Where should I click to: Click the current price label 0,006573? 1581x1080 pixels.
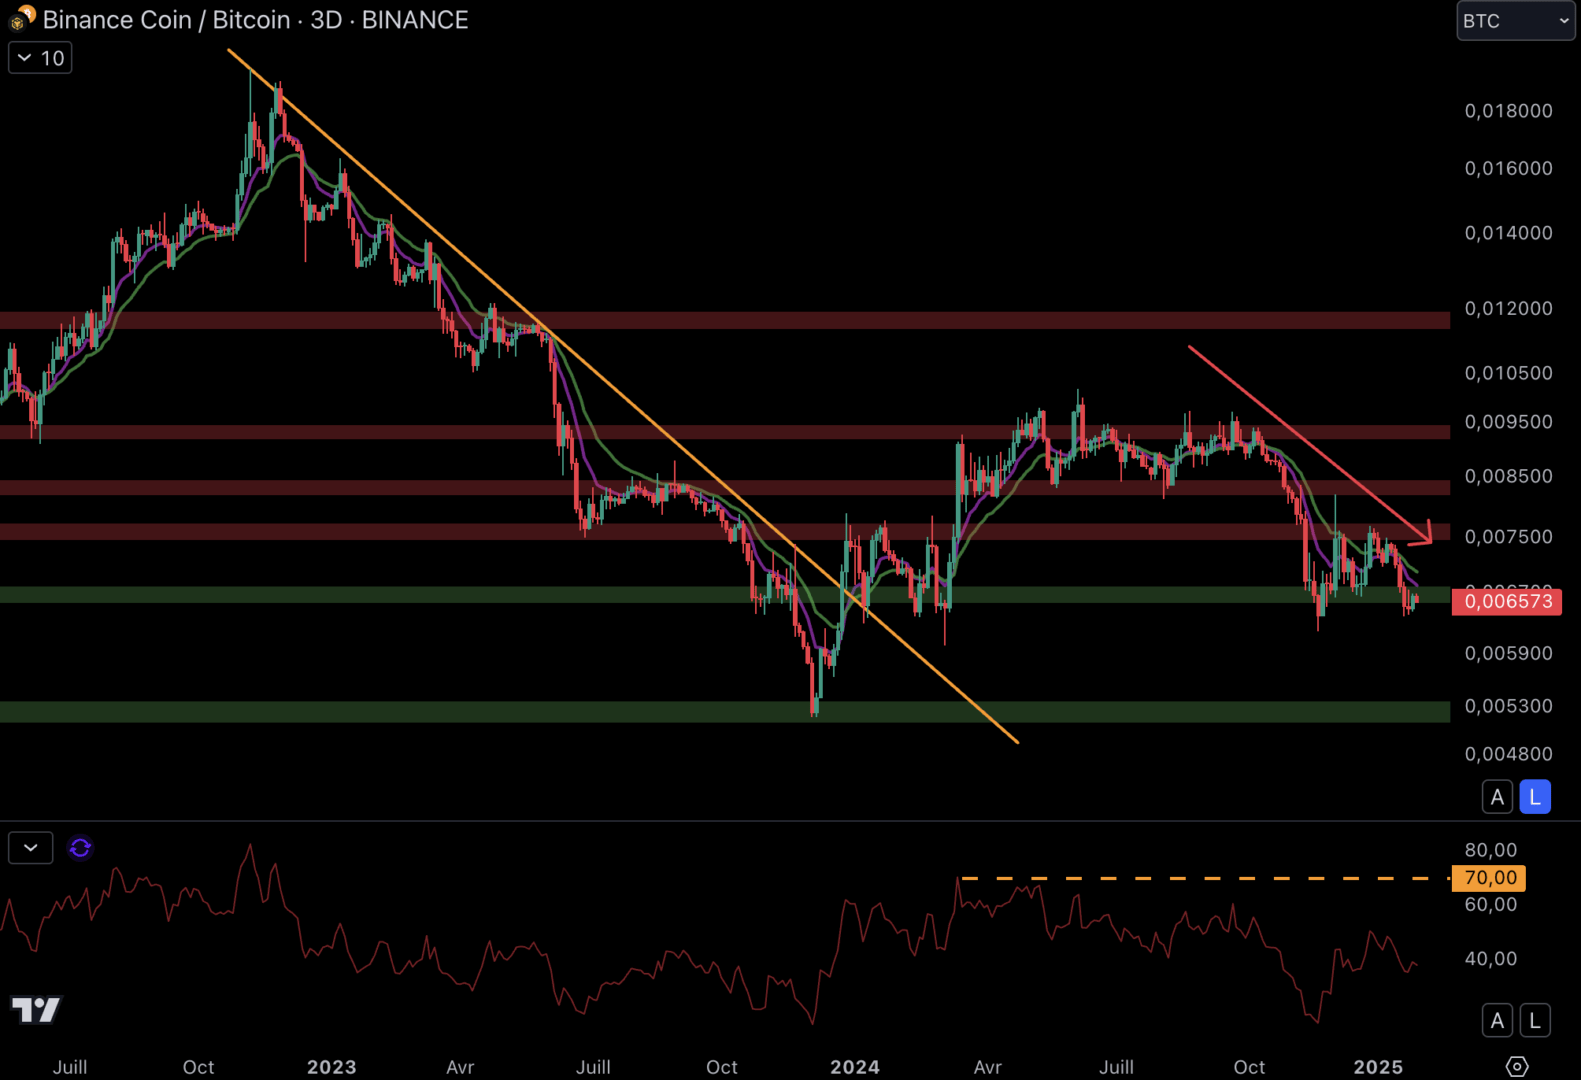click(1507, 601)
